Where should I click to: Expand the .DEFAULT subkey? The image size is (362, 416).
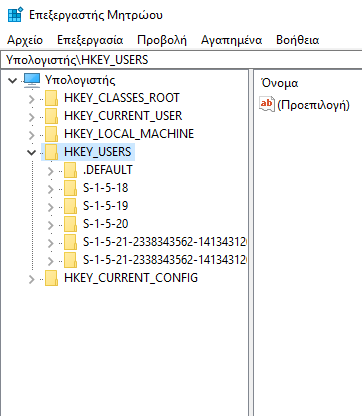(x=50, y=171)
